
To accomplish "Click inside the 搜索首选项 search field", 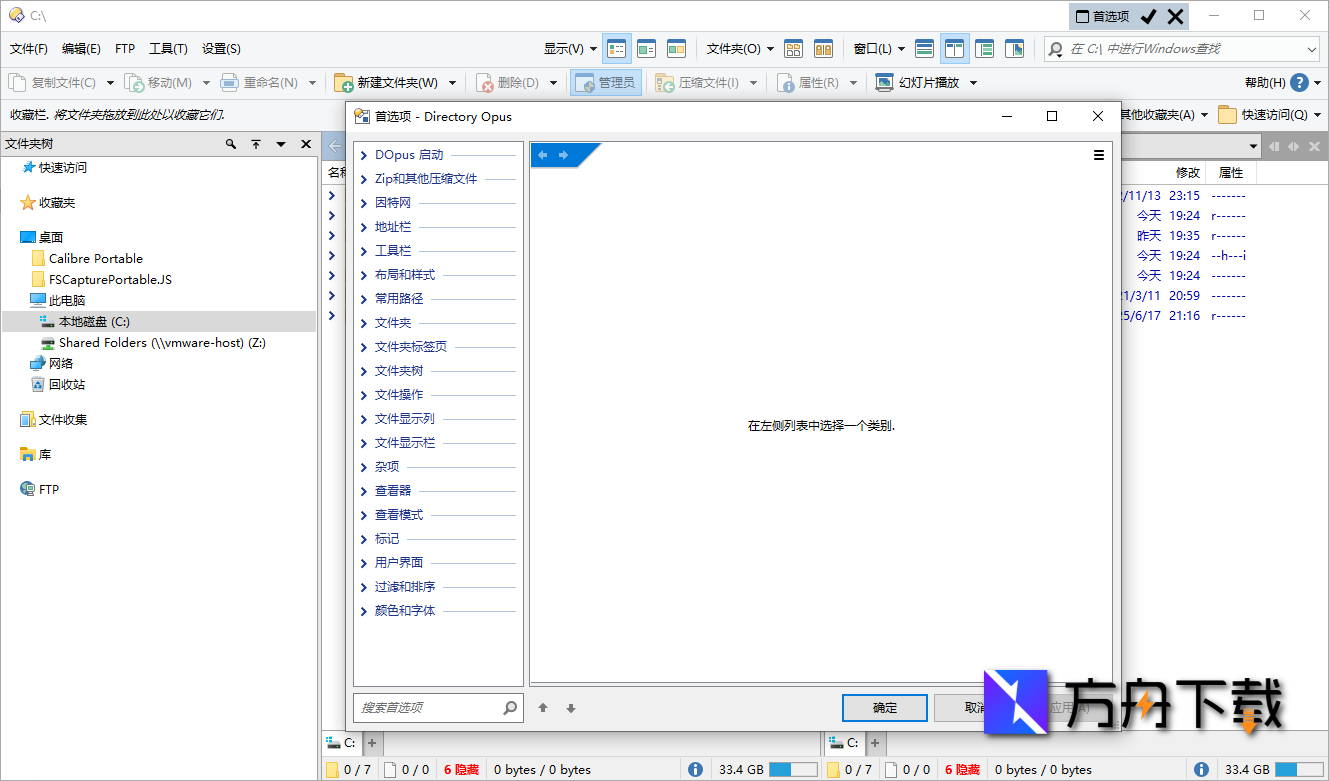I will [x=430, y=707].
